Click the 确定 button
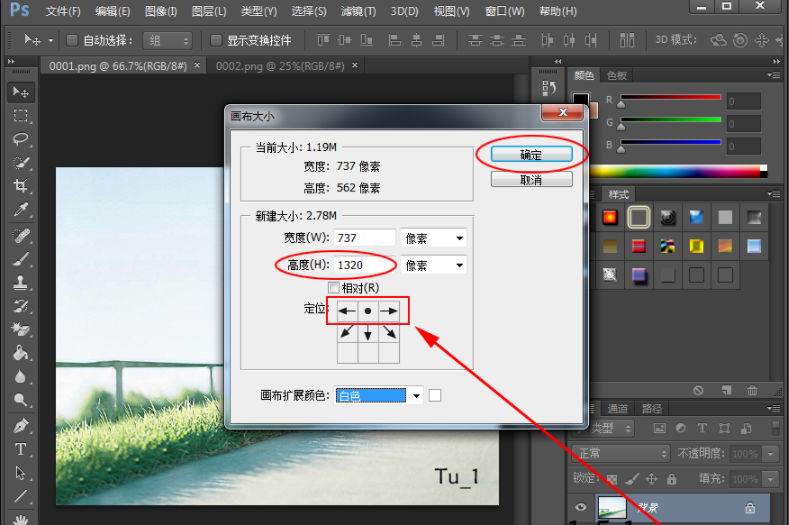Viewport: 789px width, 525px height. 530,154
